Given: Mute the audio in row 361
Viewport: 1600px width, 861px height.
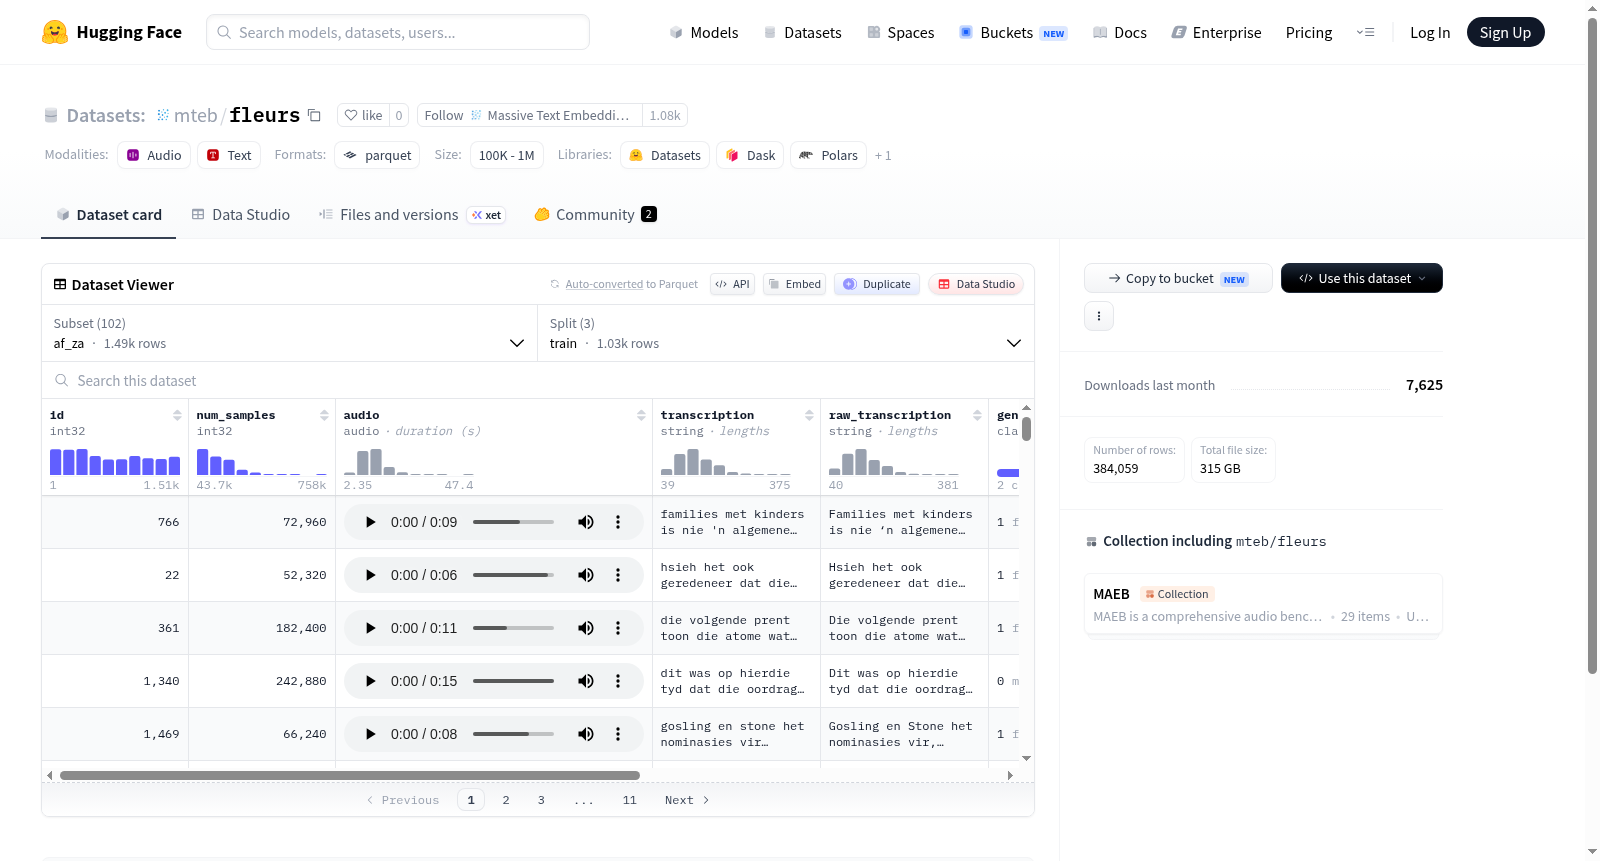Looking at the screenshot, I should (x=586, y=628).
